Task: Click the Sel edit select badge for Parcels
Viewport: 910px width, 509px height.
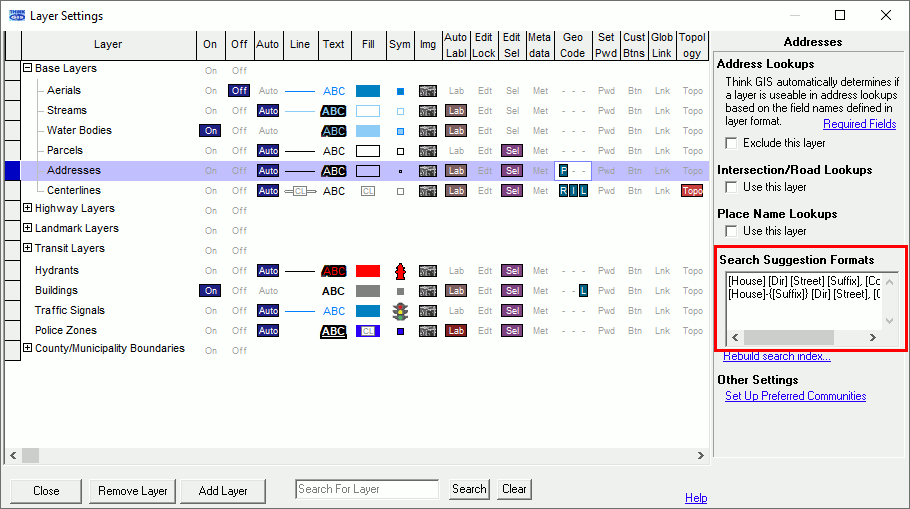Action: tap(512, 151)
